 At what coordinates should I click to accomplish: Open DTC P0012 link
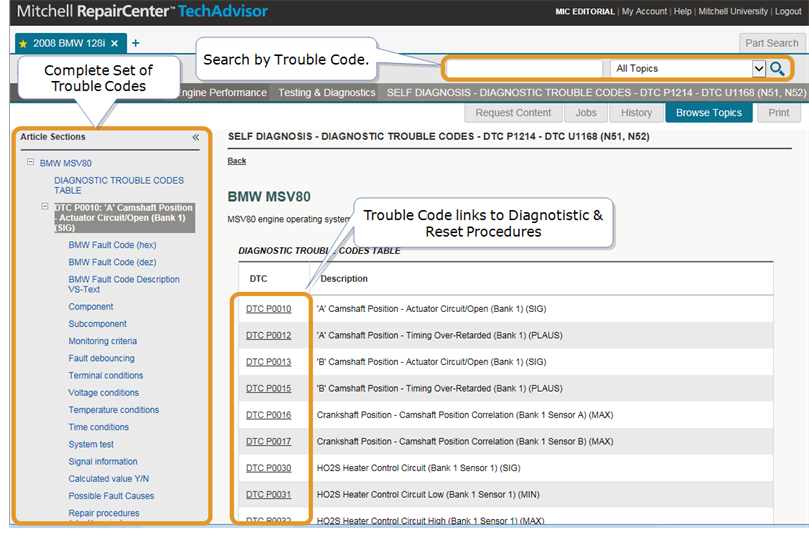268,335
